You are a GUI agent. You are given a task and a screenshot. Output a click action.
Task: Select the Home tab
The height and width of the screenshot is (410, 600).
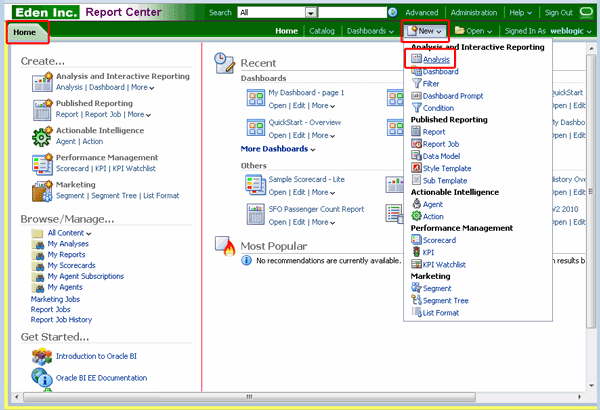tap(26, 32)
